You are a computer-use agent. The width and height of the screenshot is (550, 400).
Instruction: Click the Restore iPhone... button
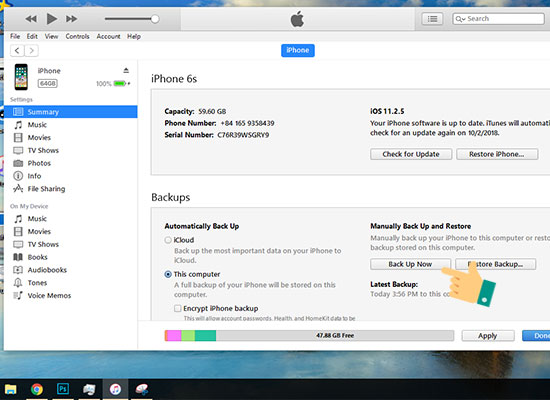[497, 154]
